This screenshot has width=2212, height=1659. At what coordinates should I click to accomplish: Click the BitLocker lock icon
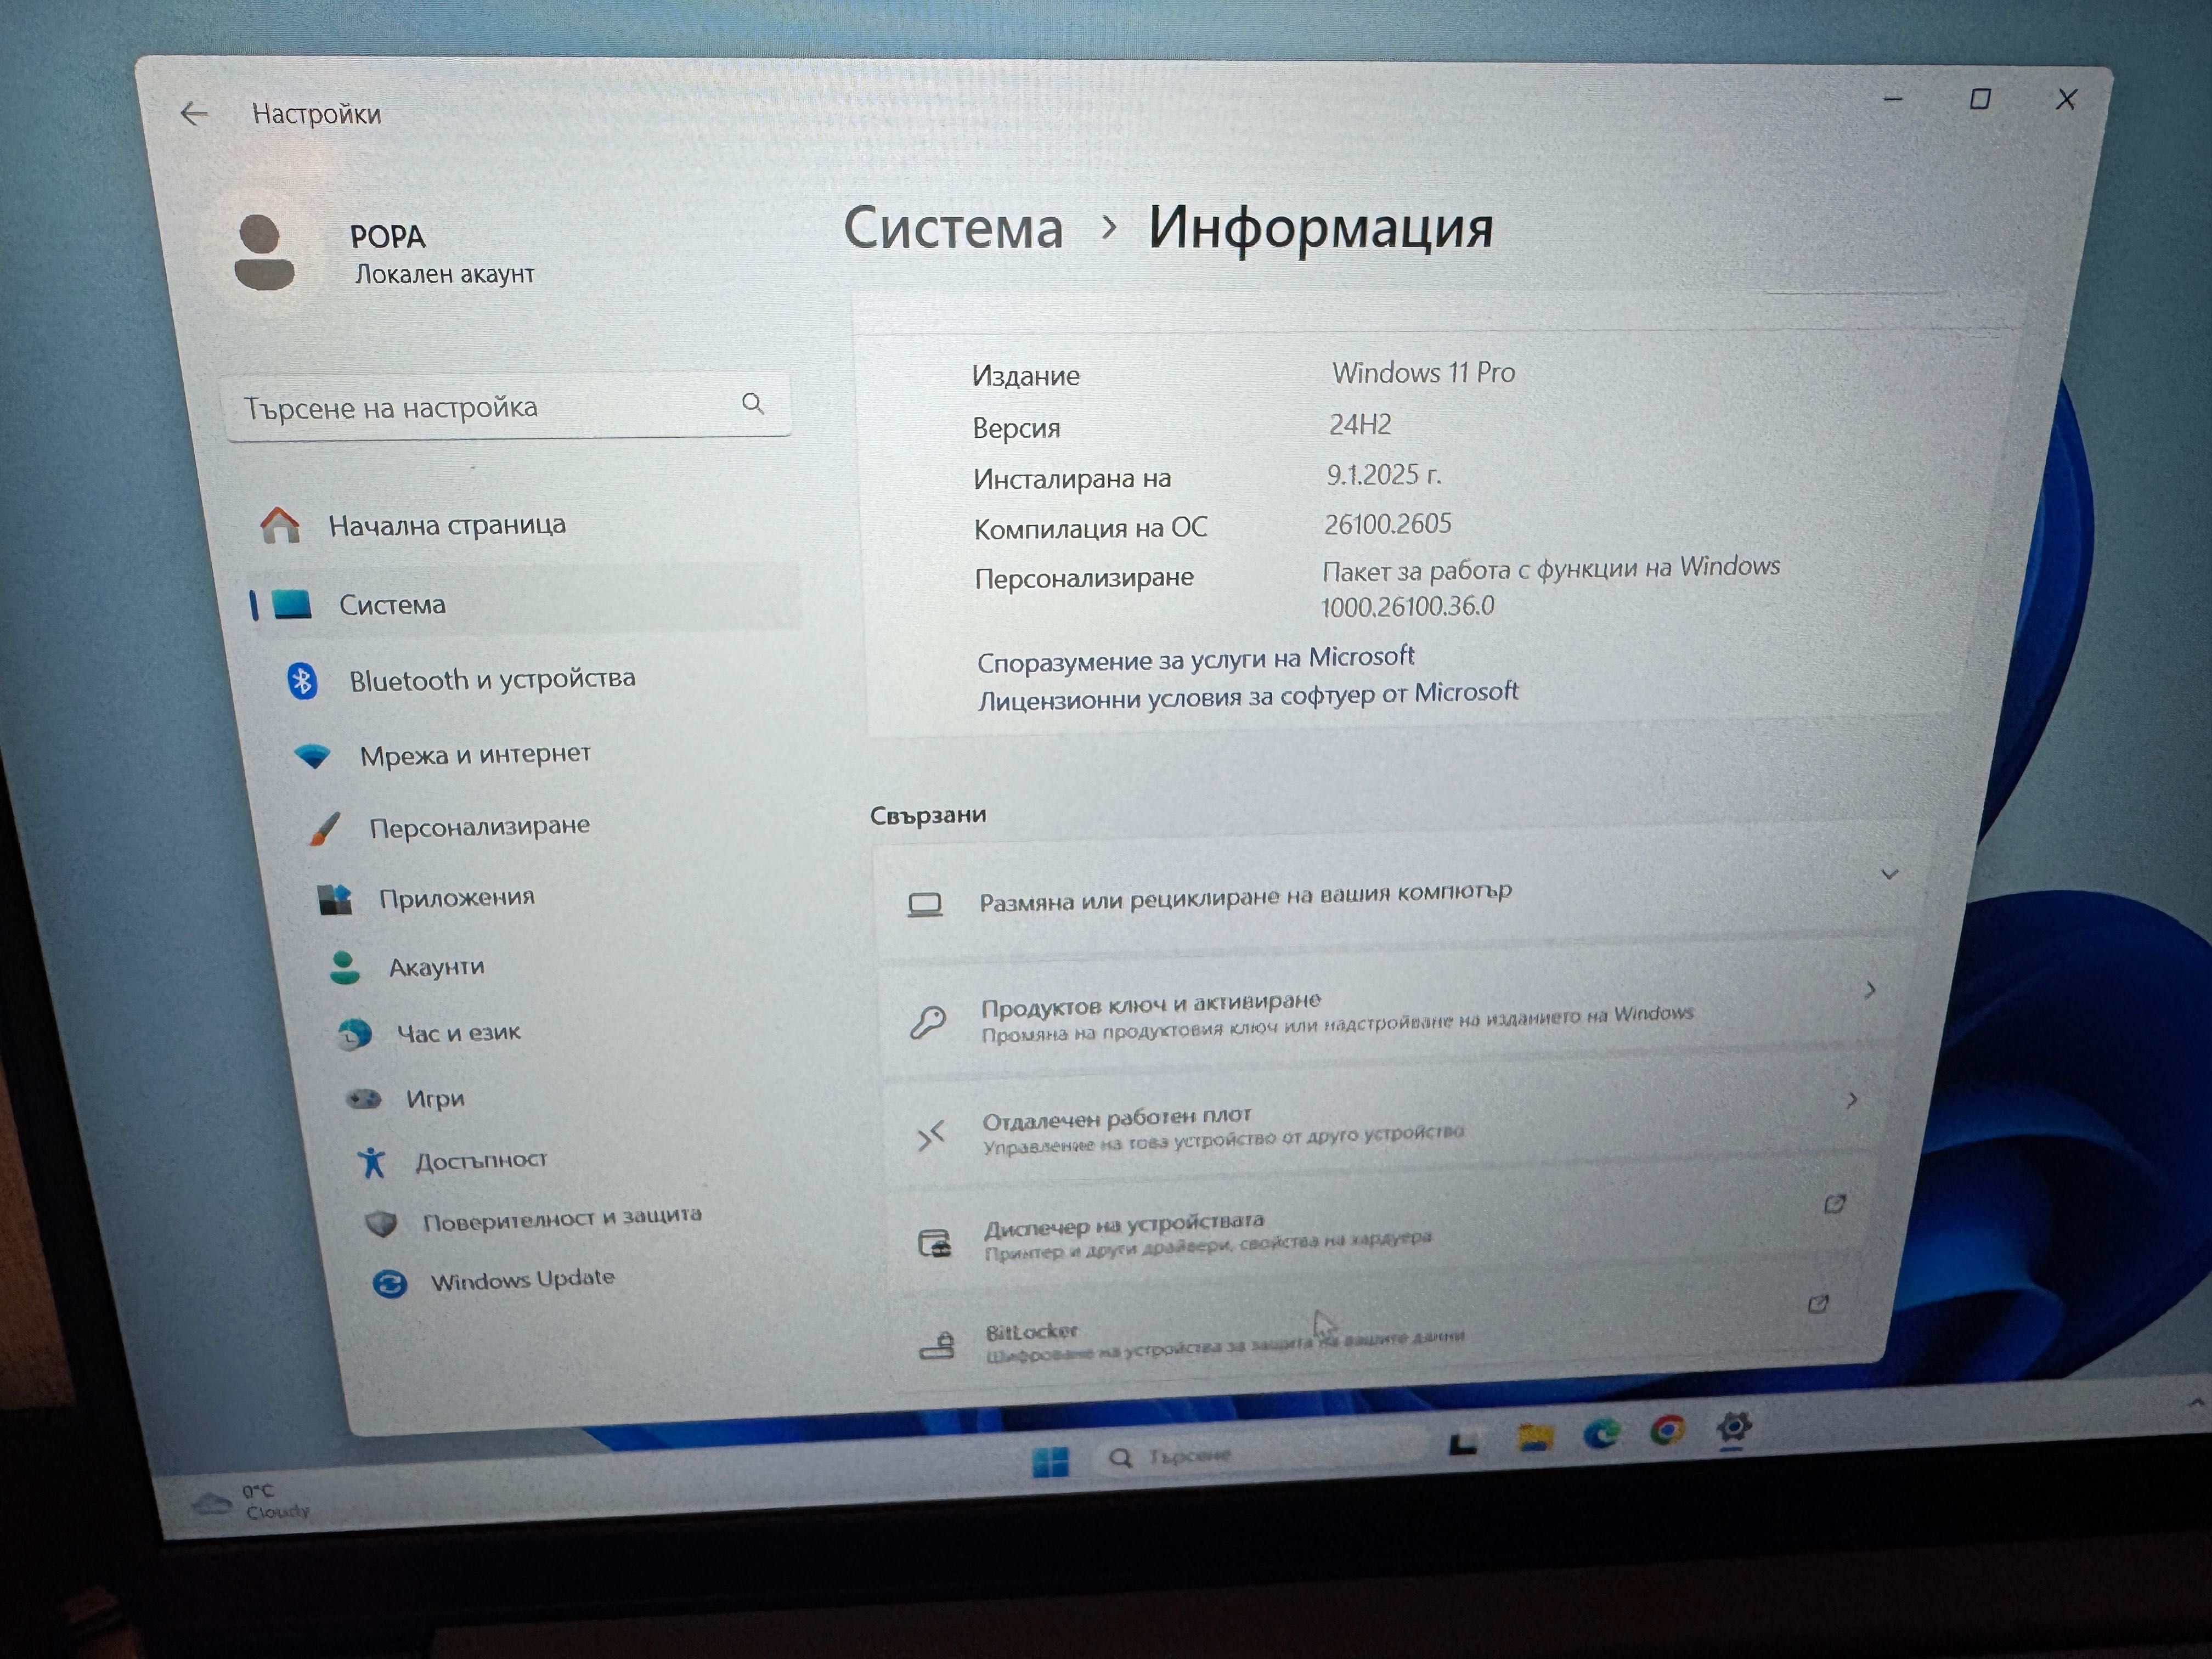pos(937,1345)
